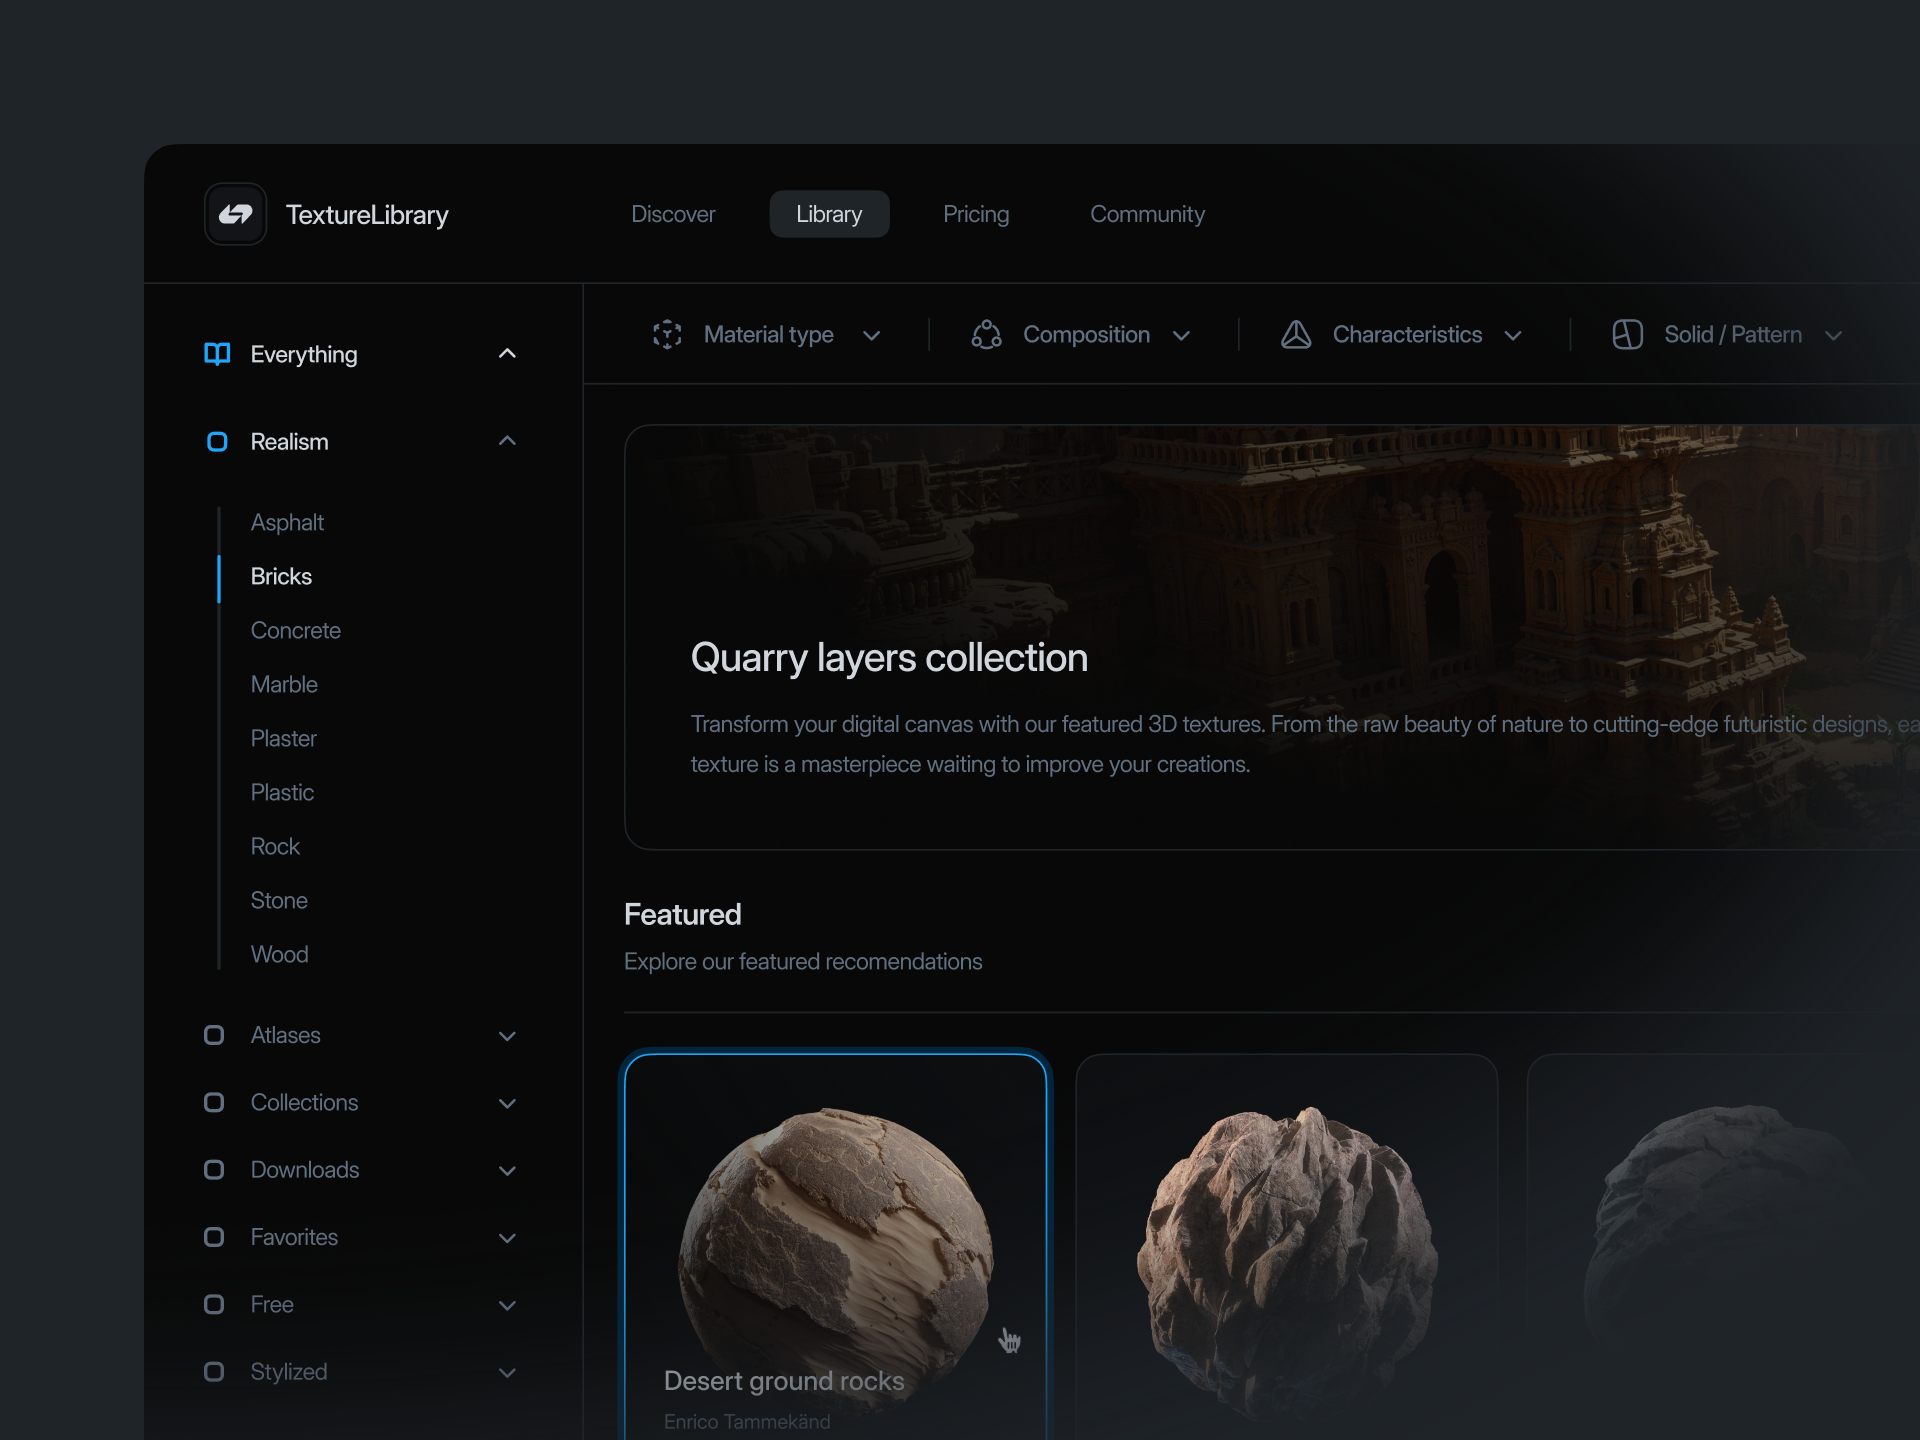Click the Favorites label
1920x1440 pixels.
pyautogui.click(x=294, y=1237)
